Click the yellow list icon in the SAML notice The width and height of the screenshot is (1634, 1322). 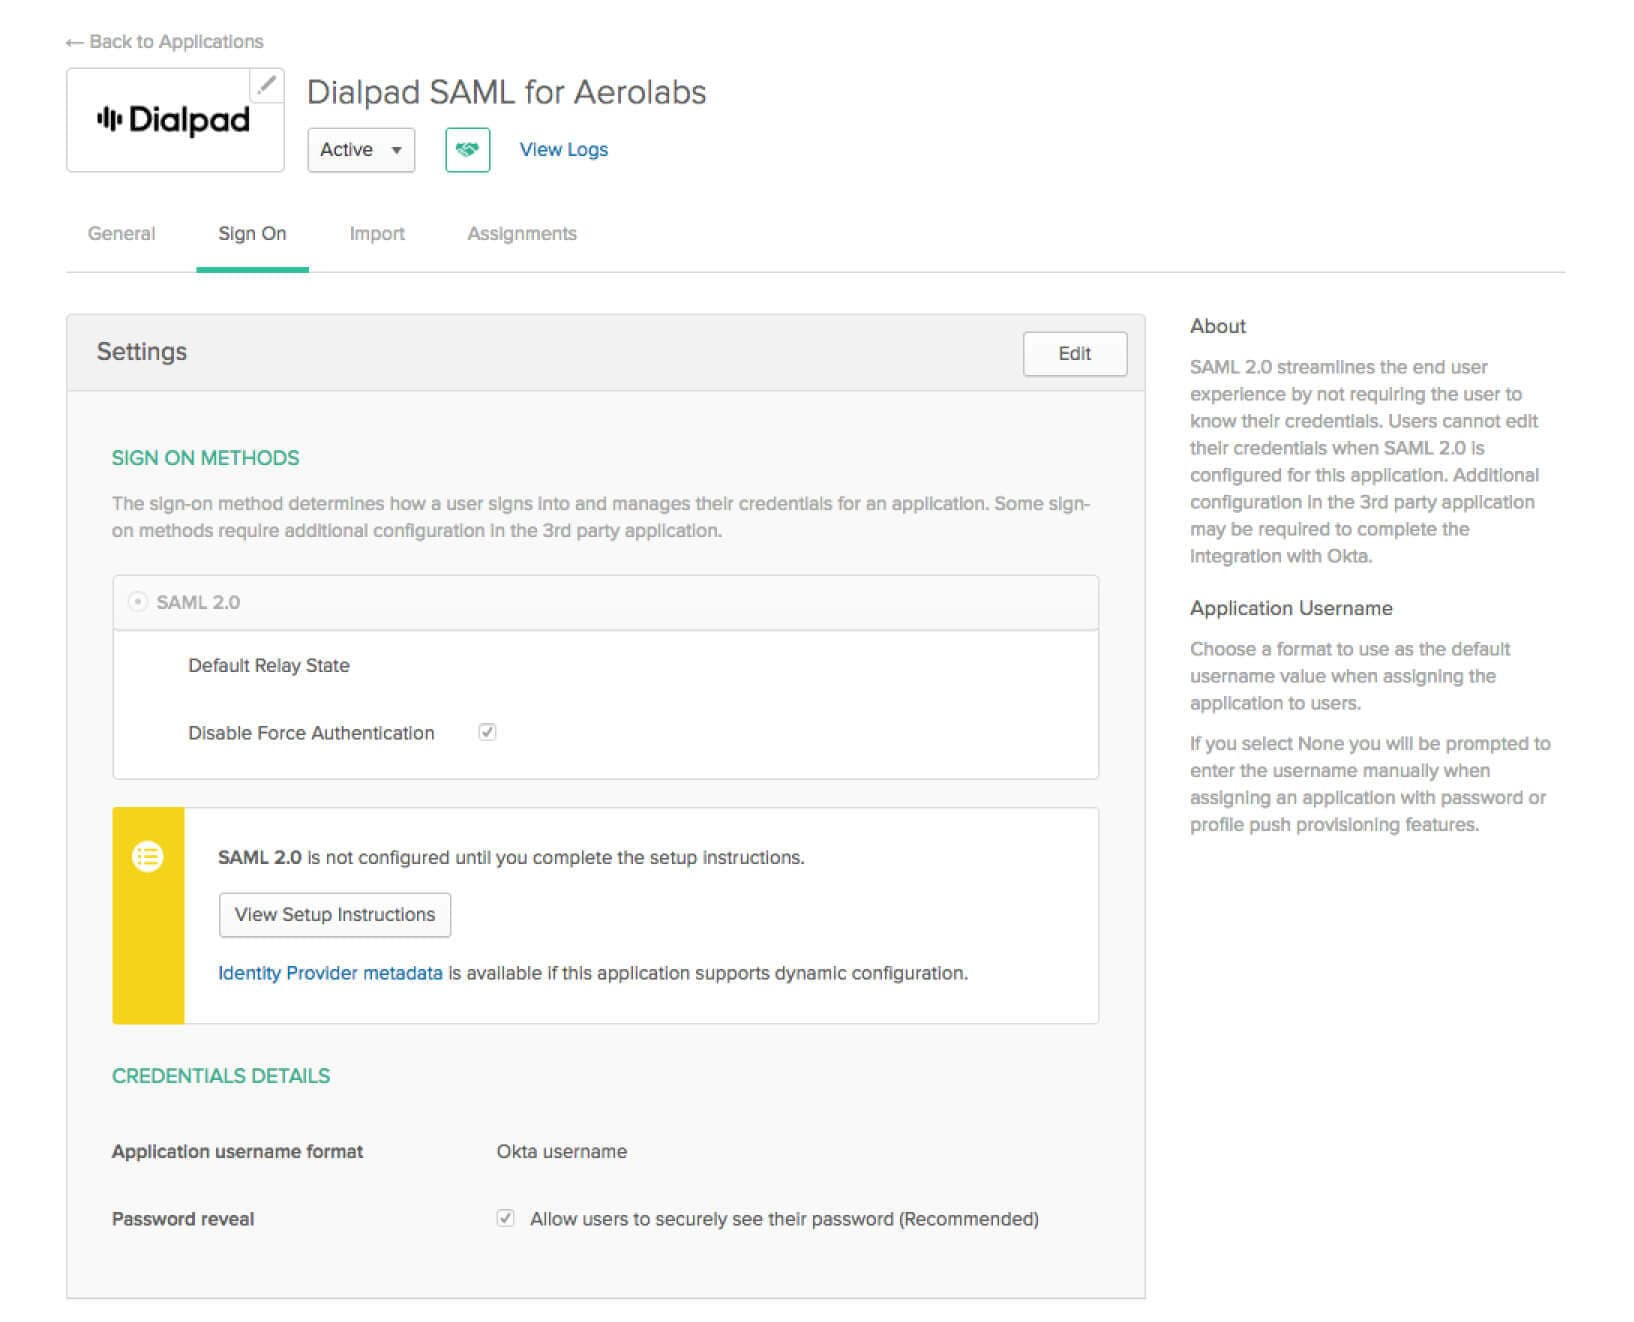pyautogui.click(x=148, y=857)
